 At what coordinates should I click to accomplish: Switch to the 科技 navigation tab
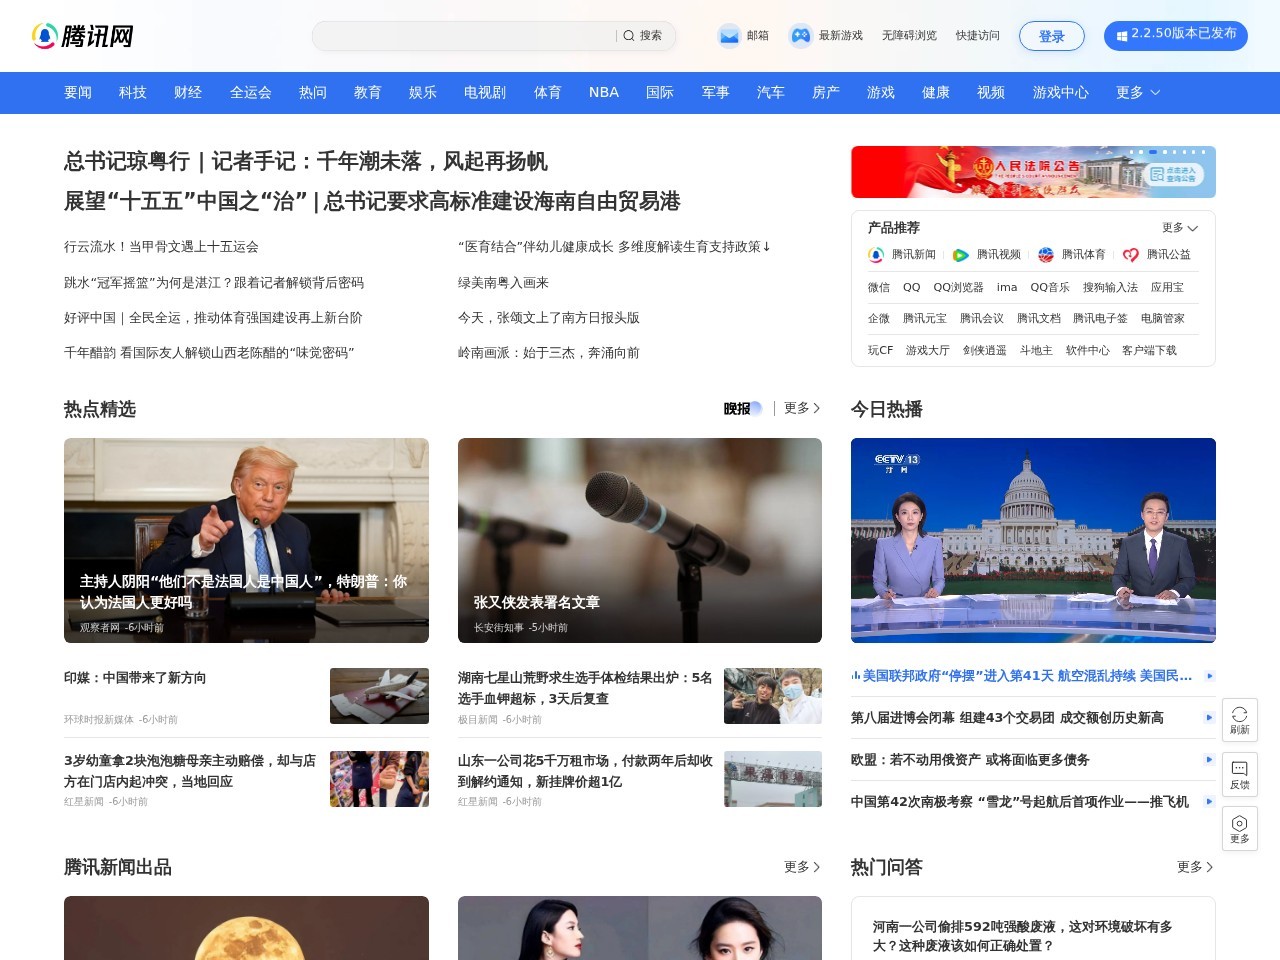(x=133, y=92)
